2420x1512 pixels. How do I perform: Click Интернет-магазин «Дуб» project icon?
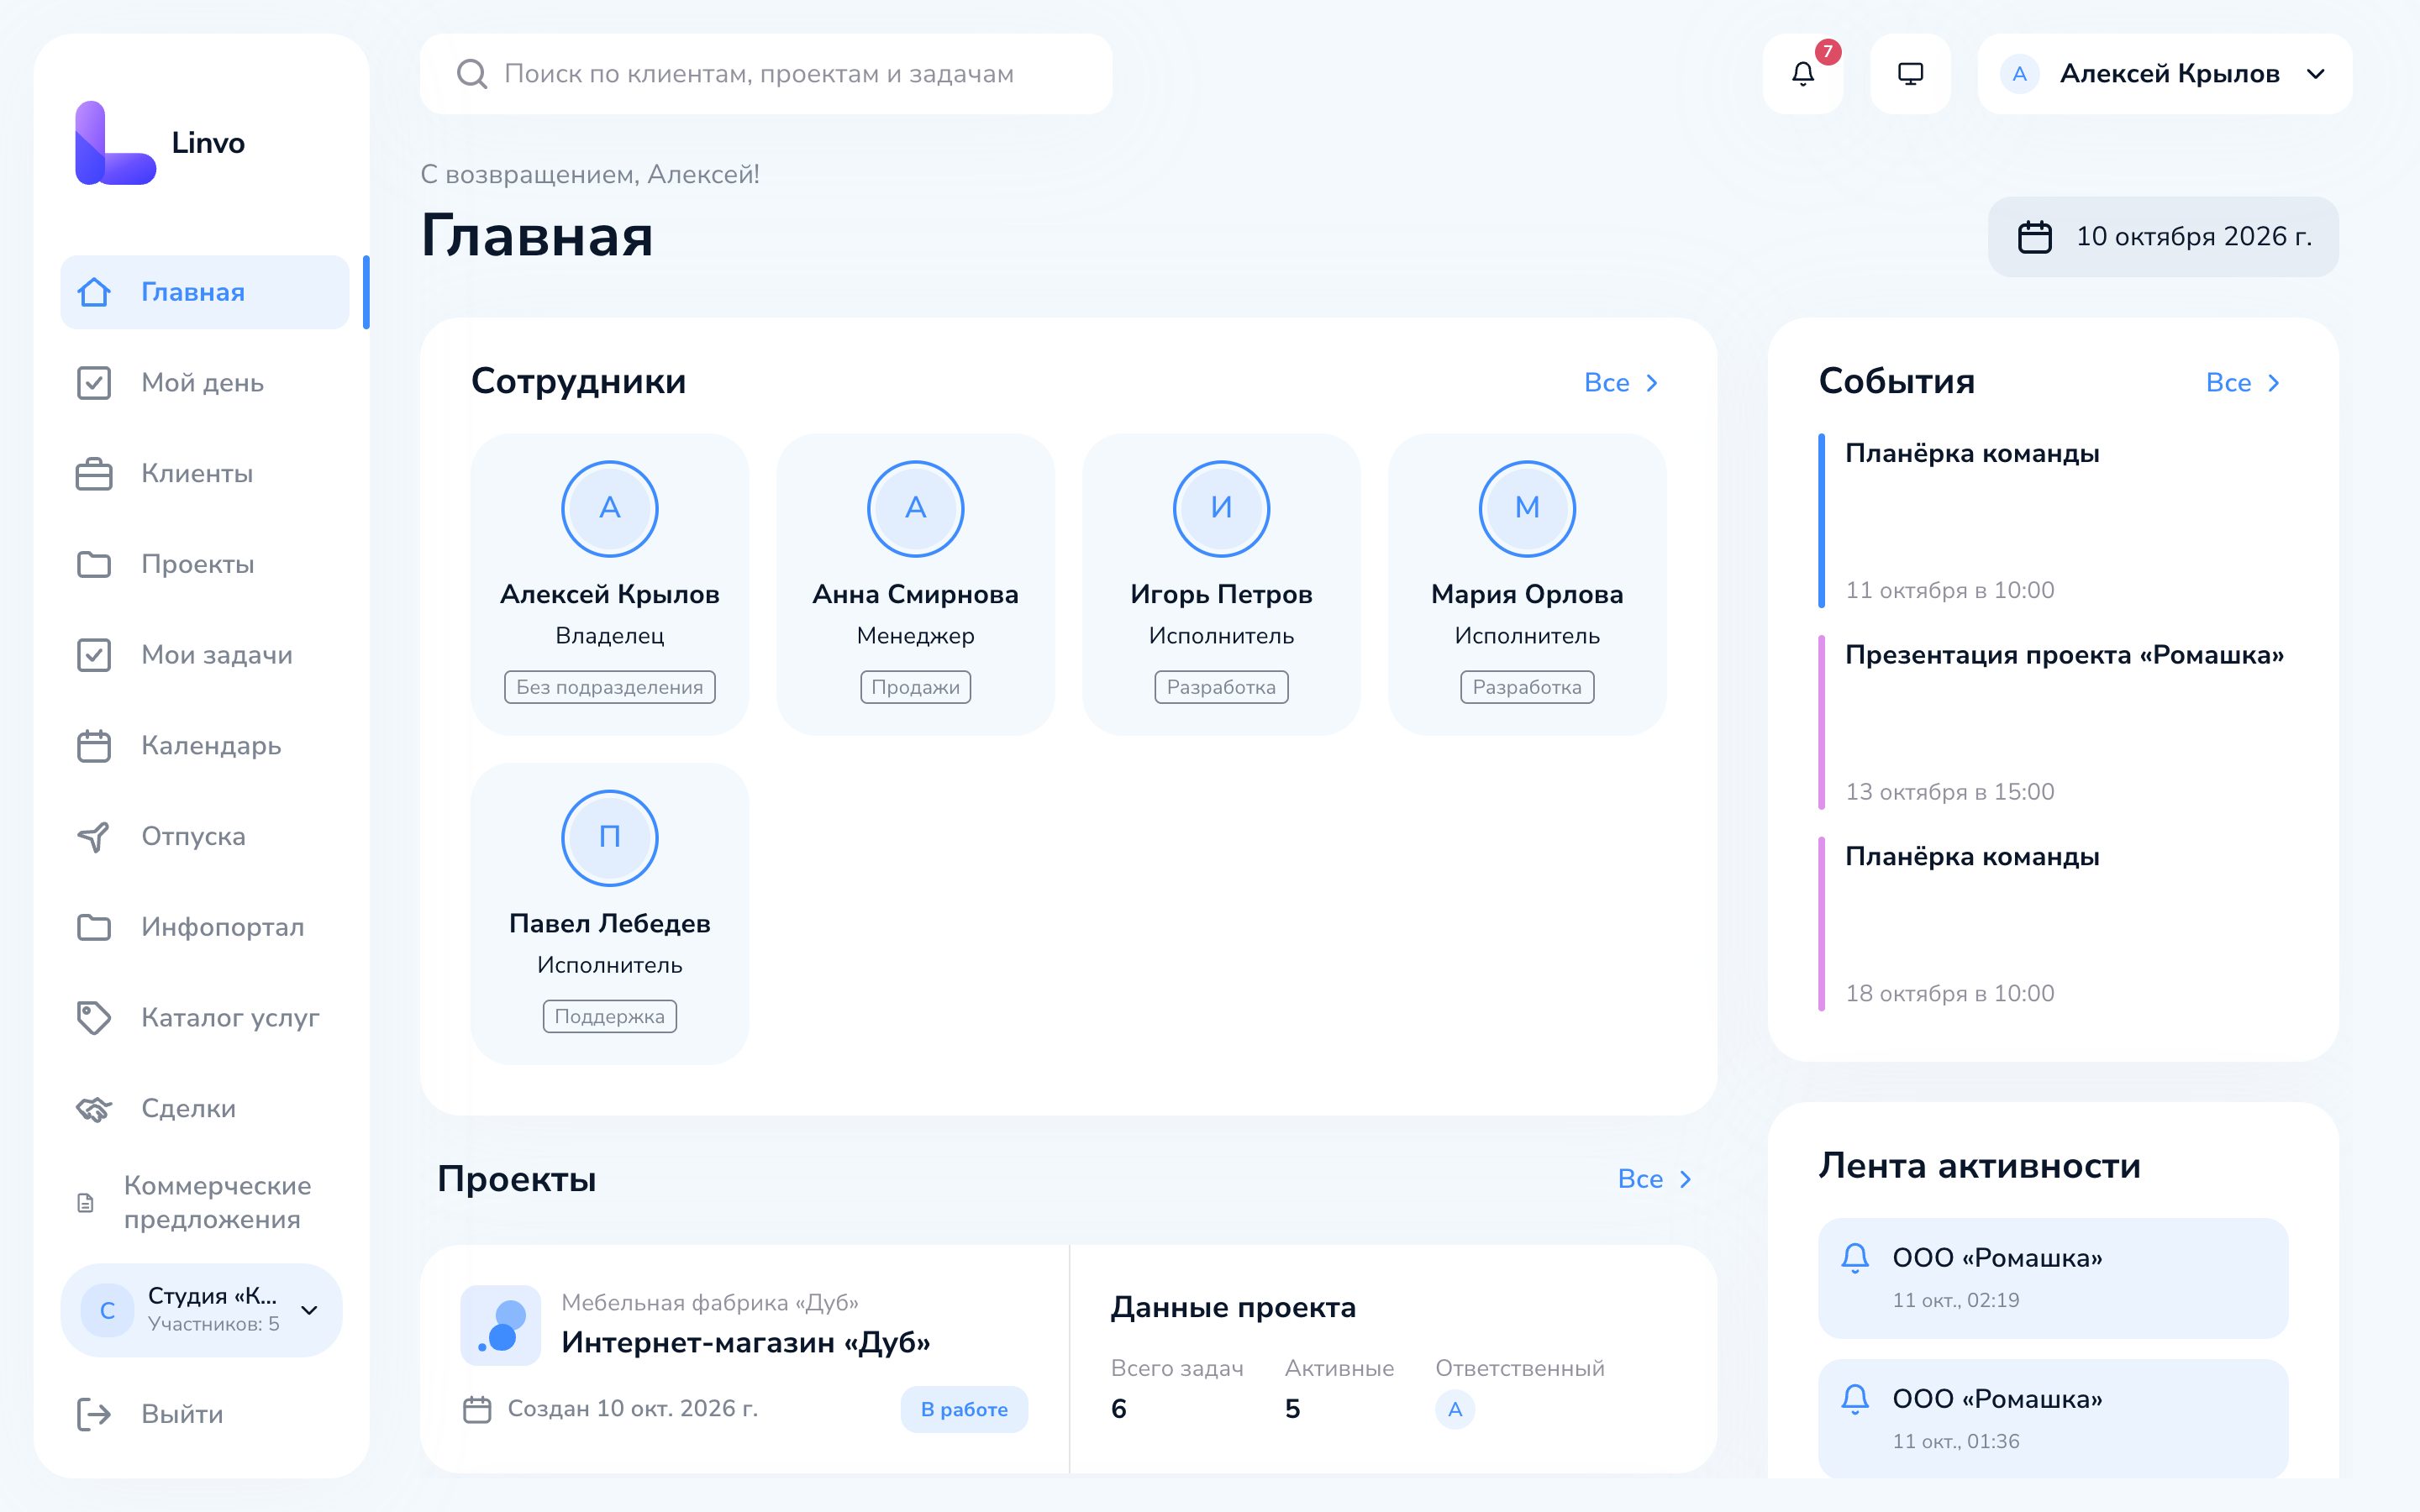500,1325
